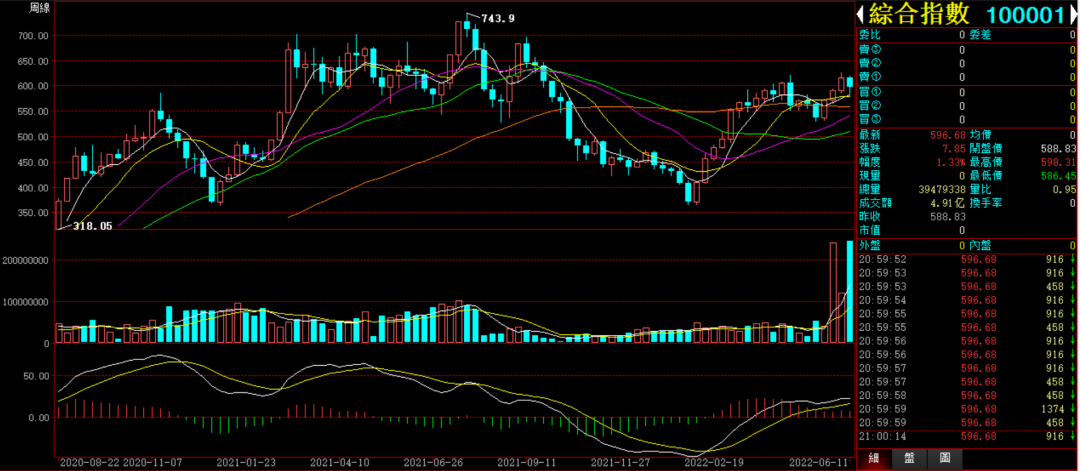Click the 2021-06-26 date label
1080x471 pixels.
(432, 463)
